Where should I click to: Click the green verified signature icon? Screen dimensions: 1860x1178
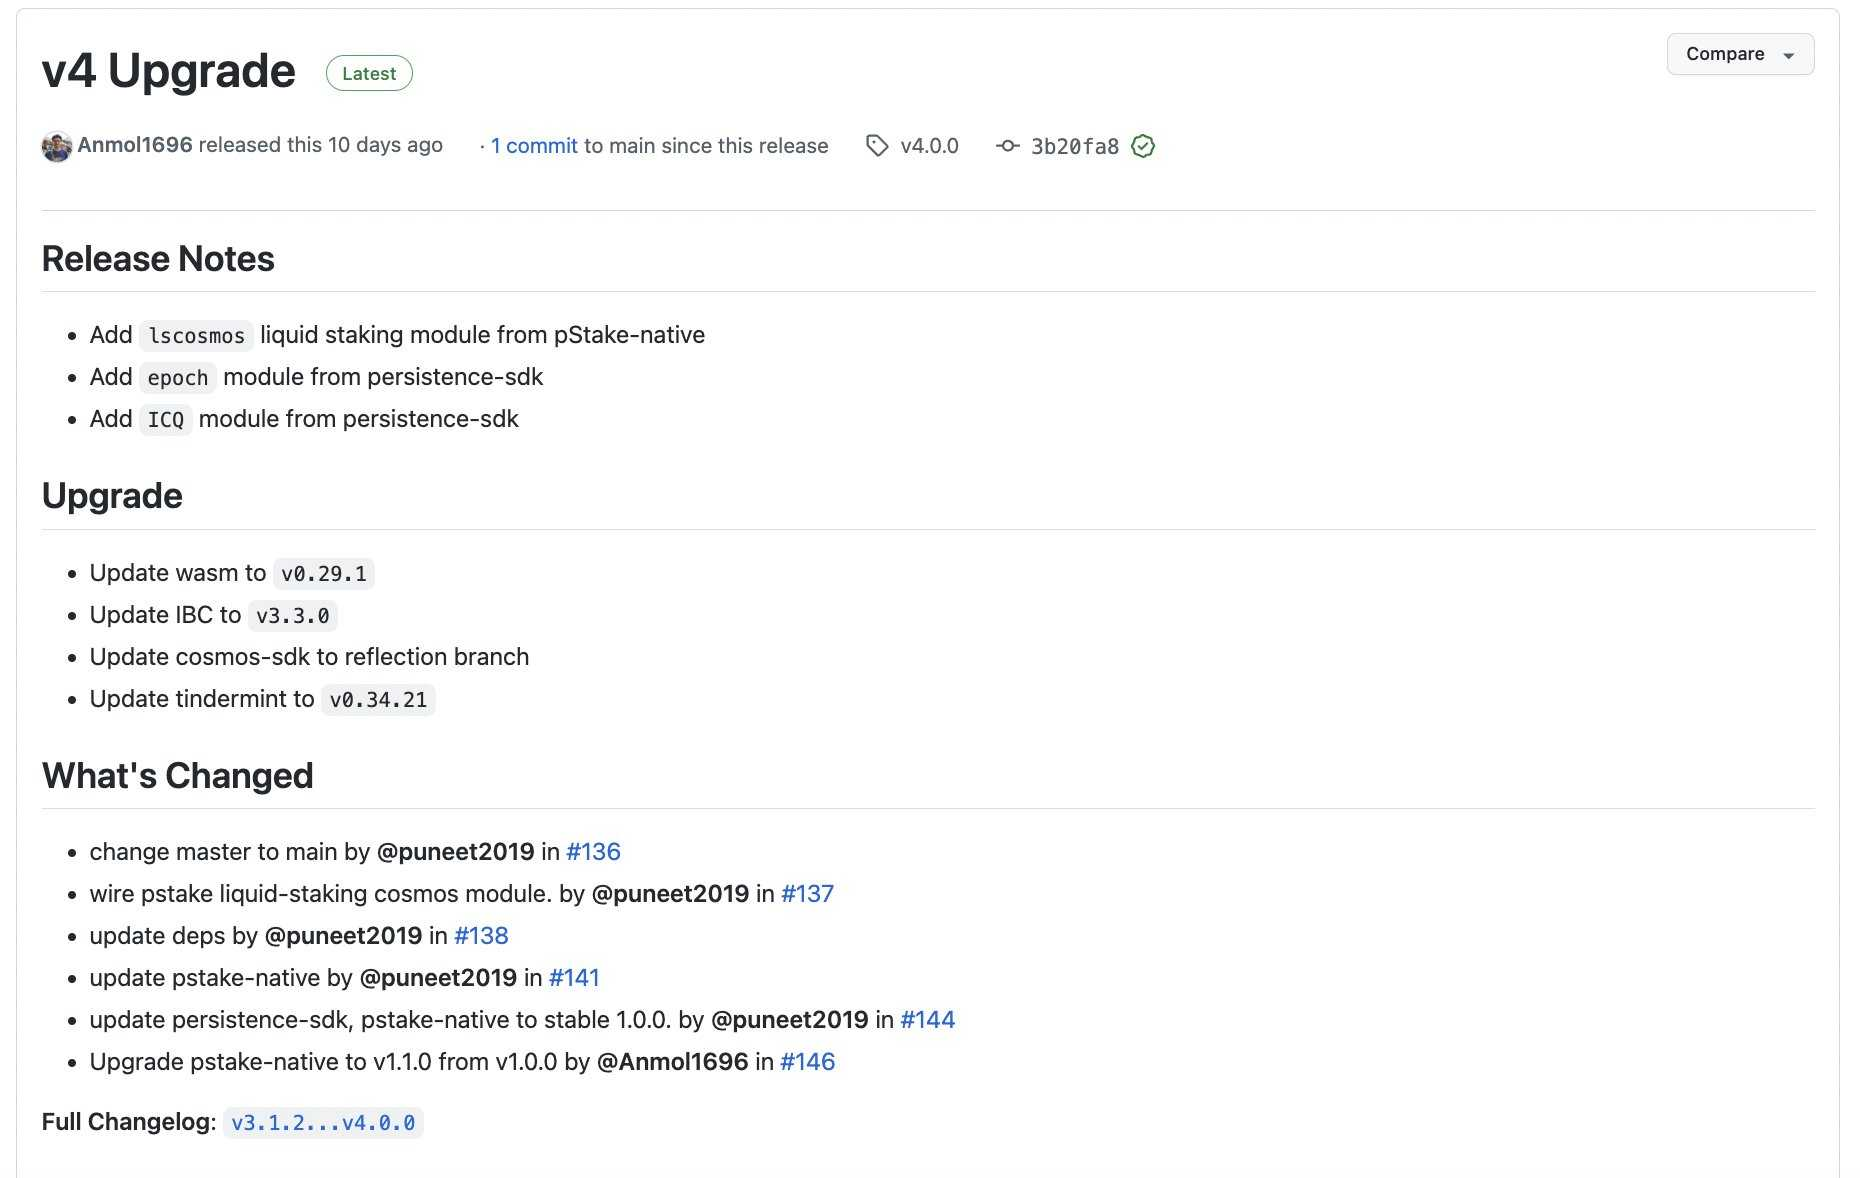(1143, 146)
